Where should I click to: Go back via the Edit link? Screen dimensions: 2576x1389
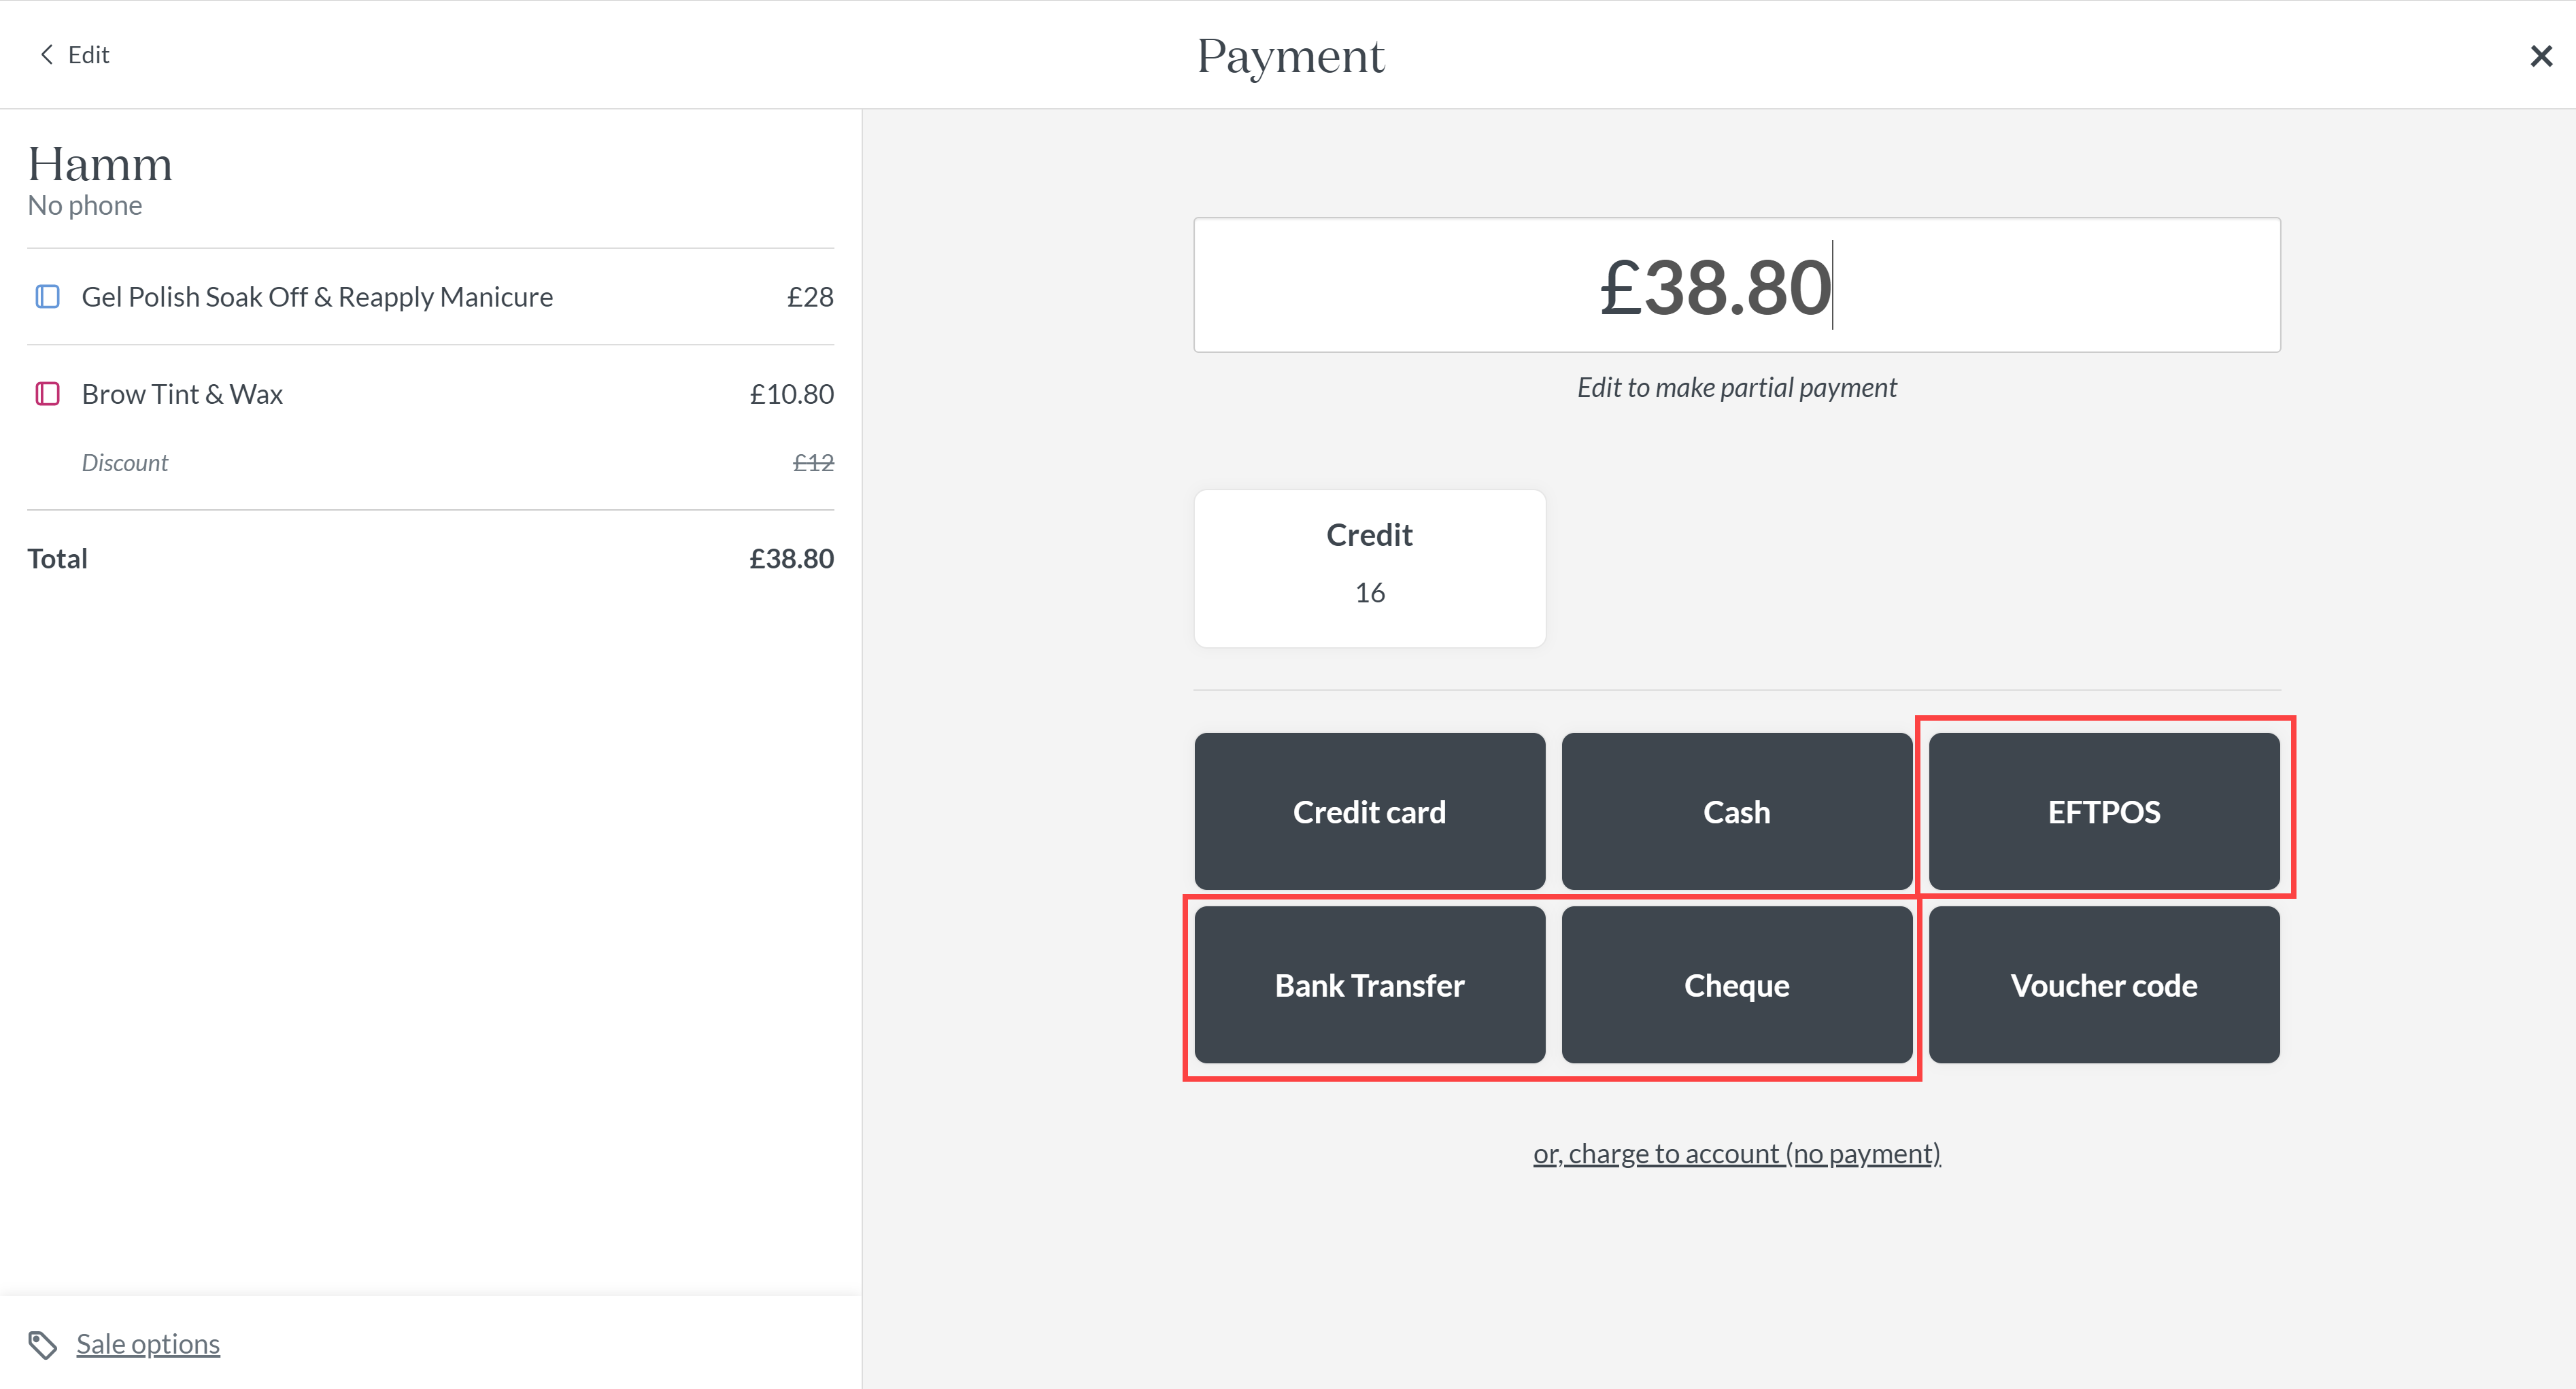coord(88,54)
